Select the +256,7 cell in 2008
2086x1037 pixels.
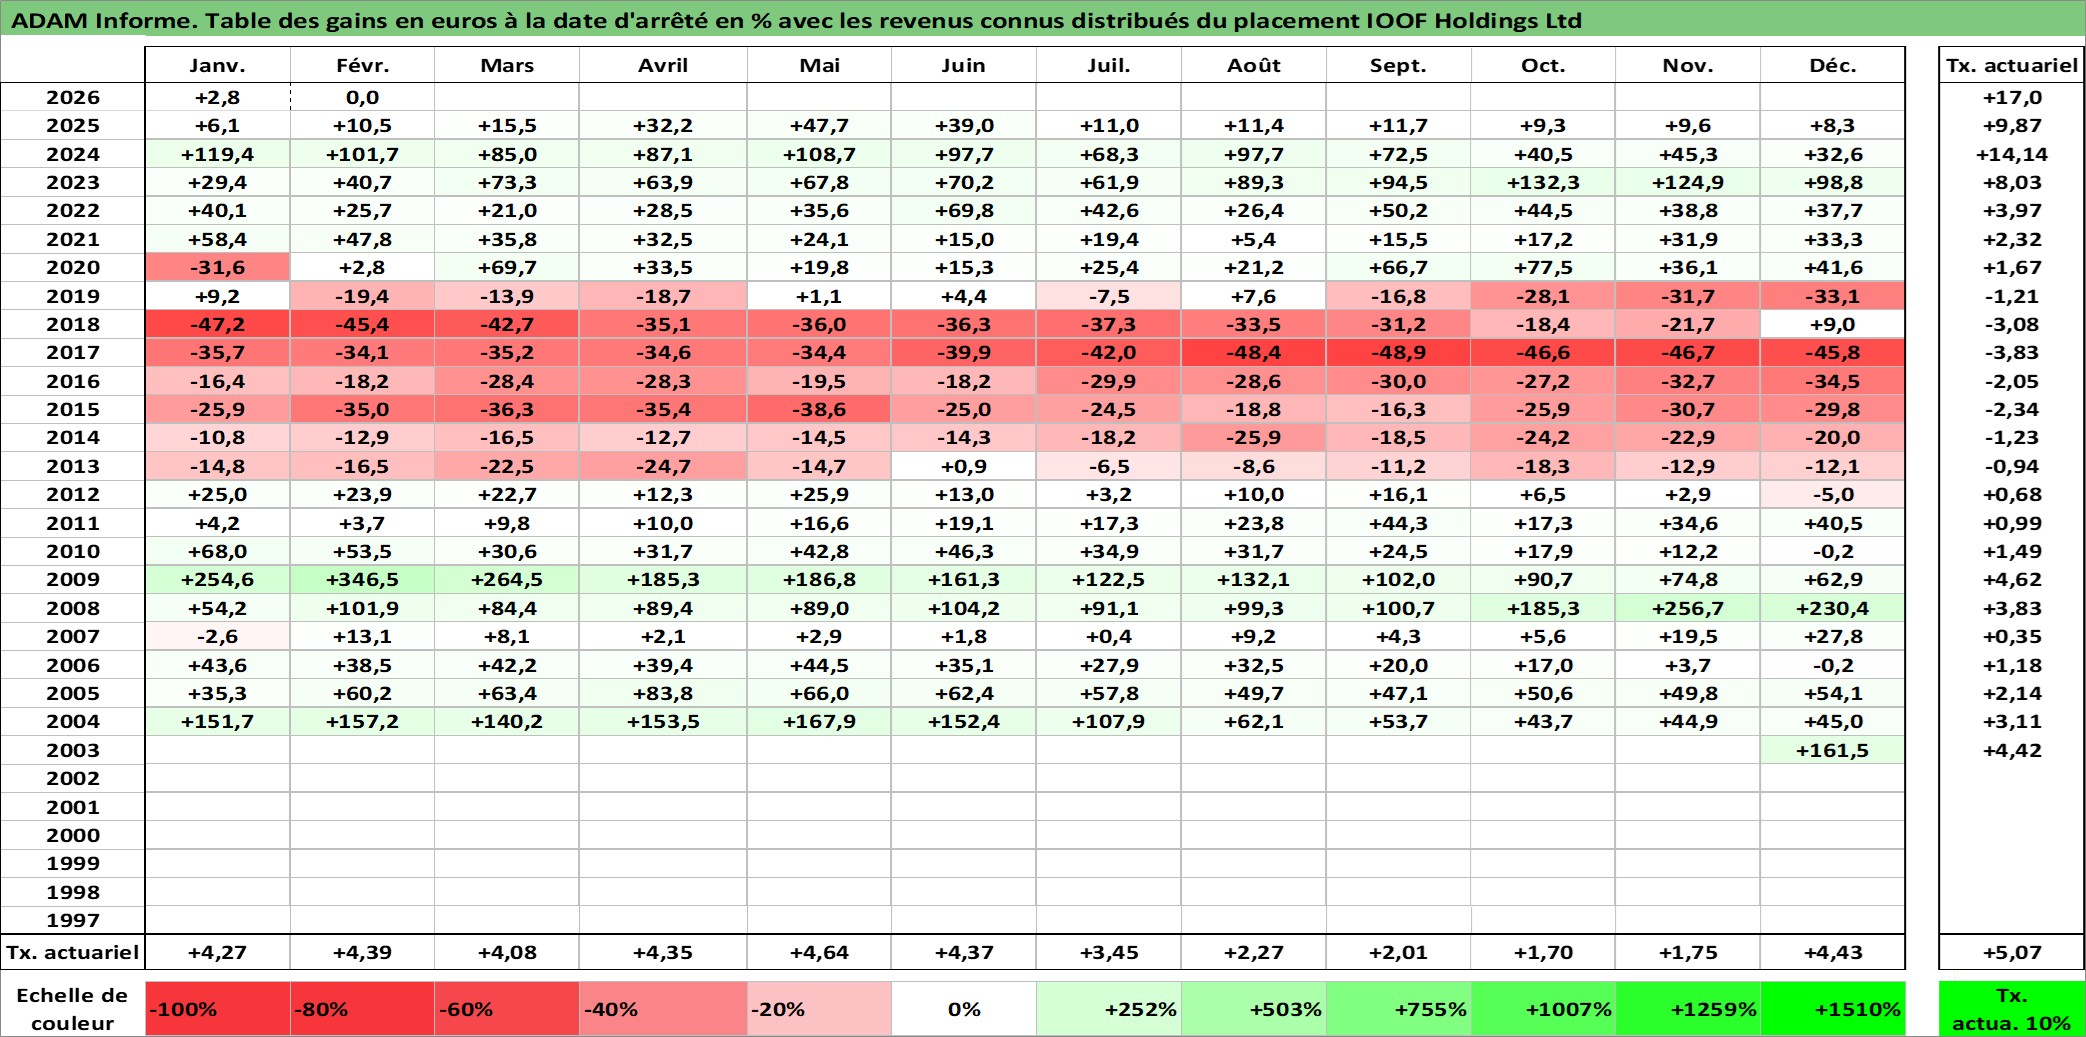(x=1688, y=608)
